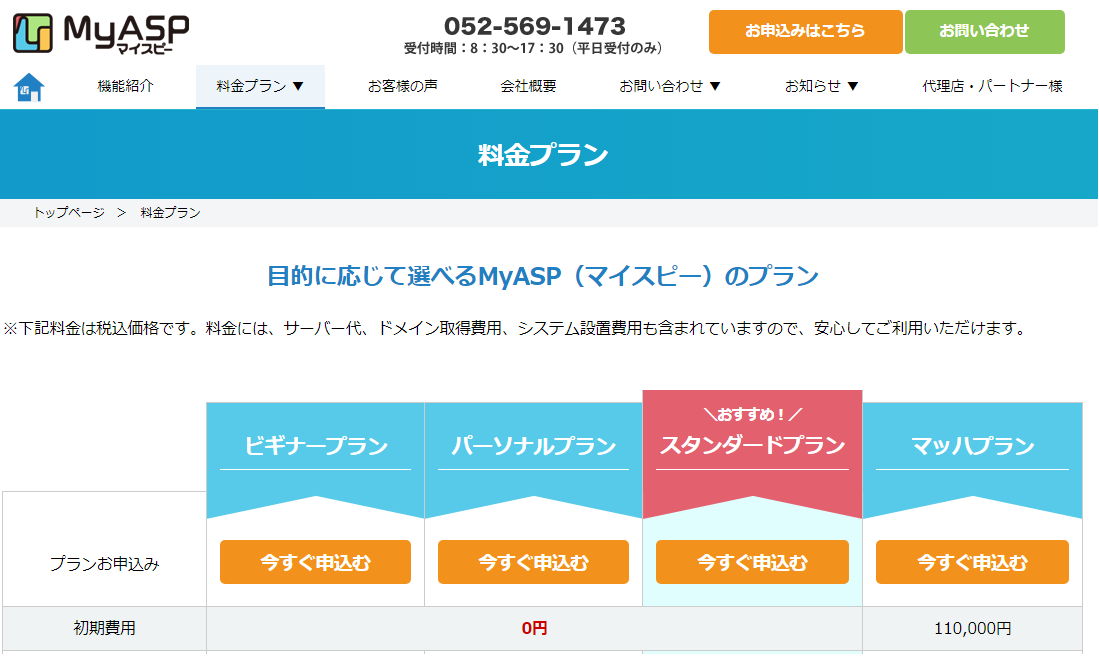The height and width of the screenshot is (672, 1099).
Task: Open the 機能紹介 menu item
Action: pyautogui.click(x=125, y=86)
